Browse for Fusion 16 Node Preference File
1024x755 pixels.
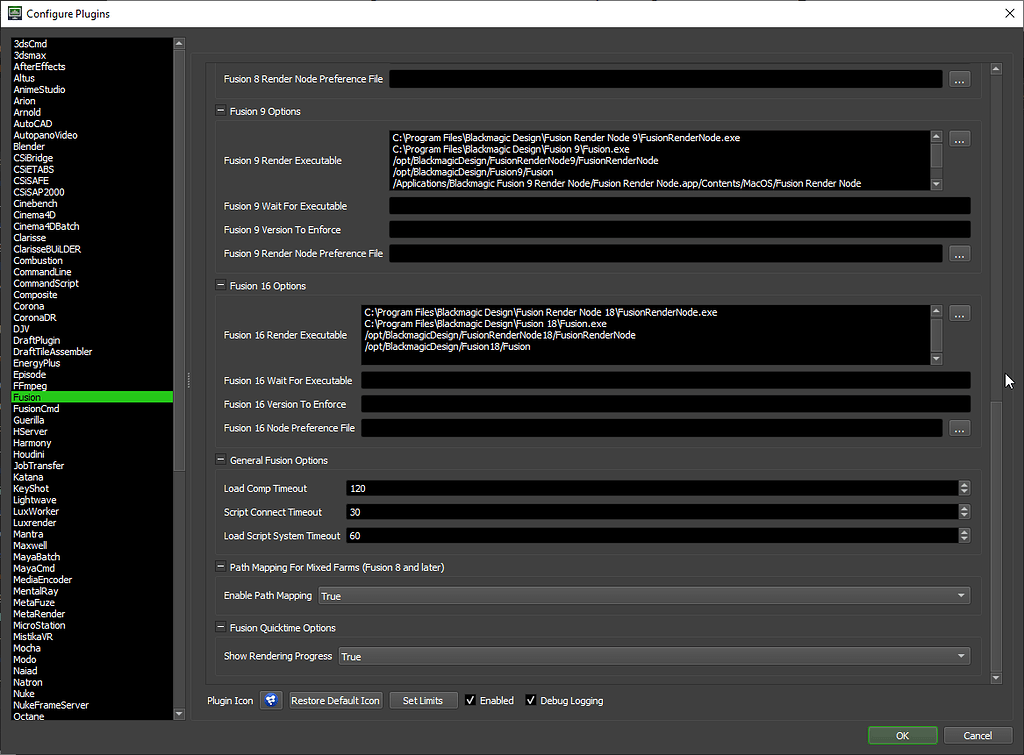(x=959, y=428)
